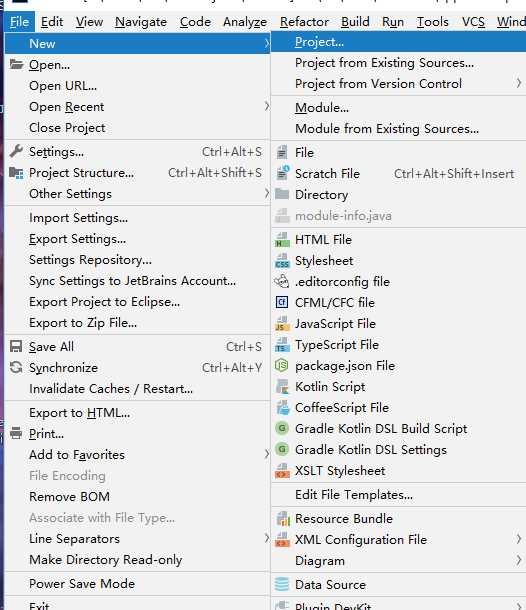Click the JavaScript File icon

pos(282,324)
